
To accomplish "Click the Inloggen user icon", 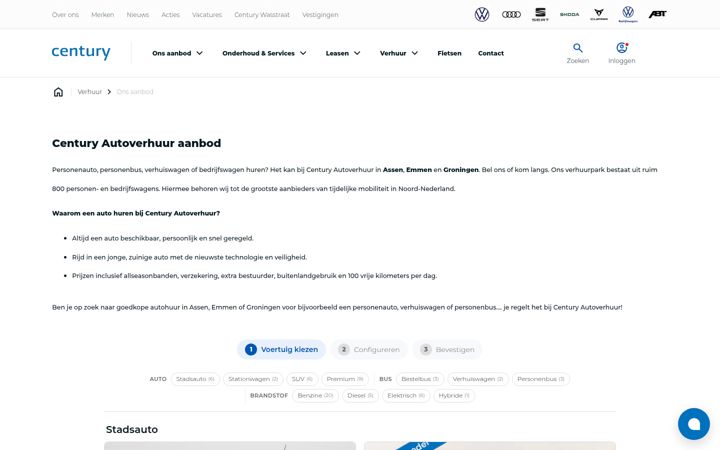I will [x=622, y=48].
